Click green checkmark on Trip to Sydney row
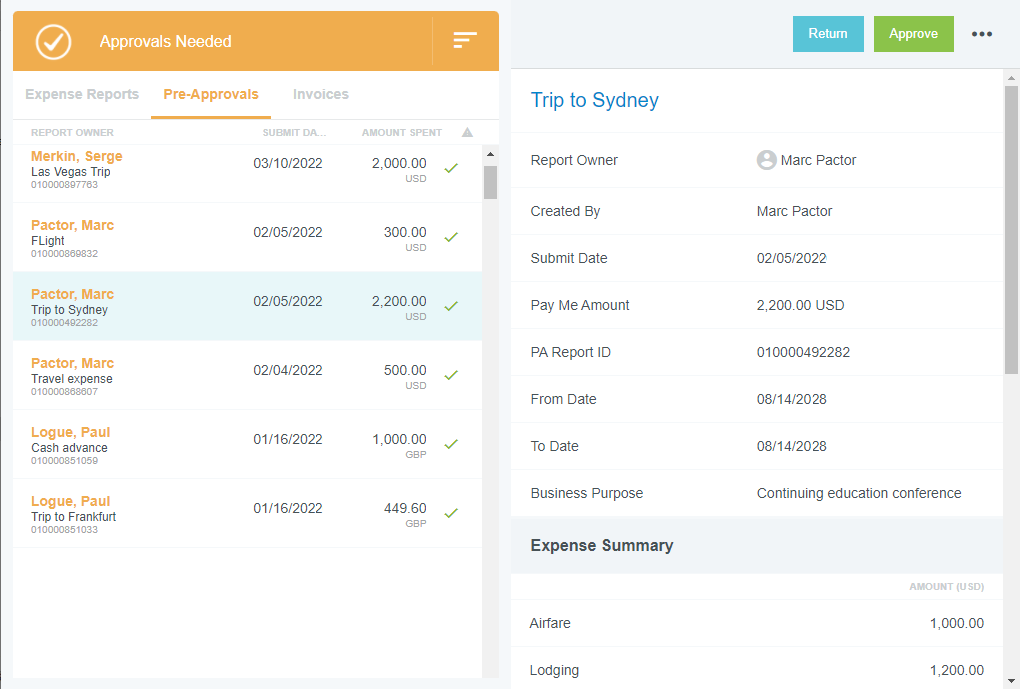Viewport: 1020px width, 689px height. point(451,306)
